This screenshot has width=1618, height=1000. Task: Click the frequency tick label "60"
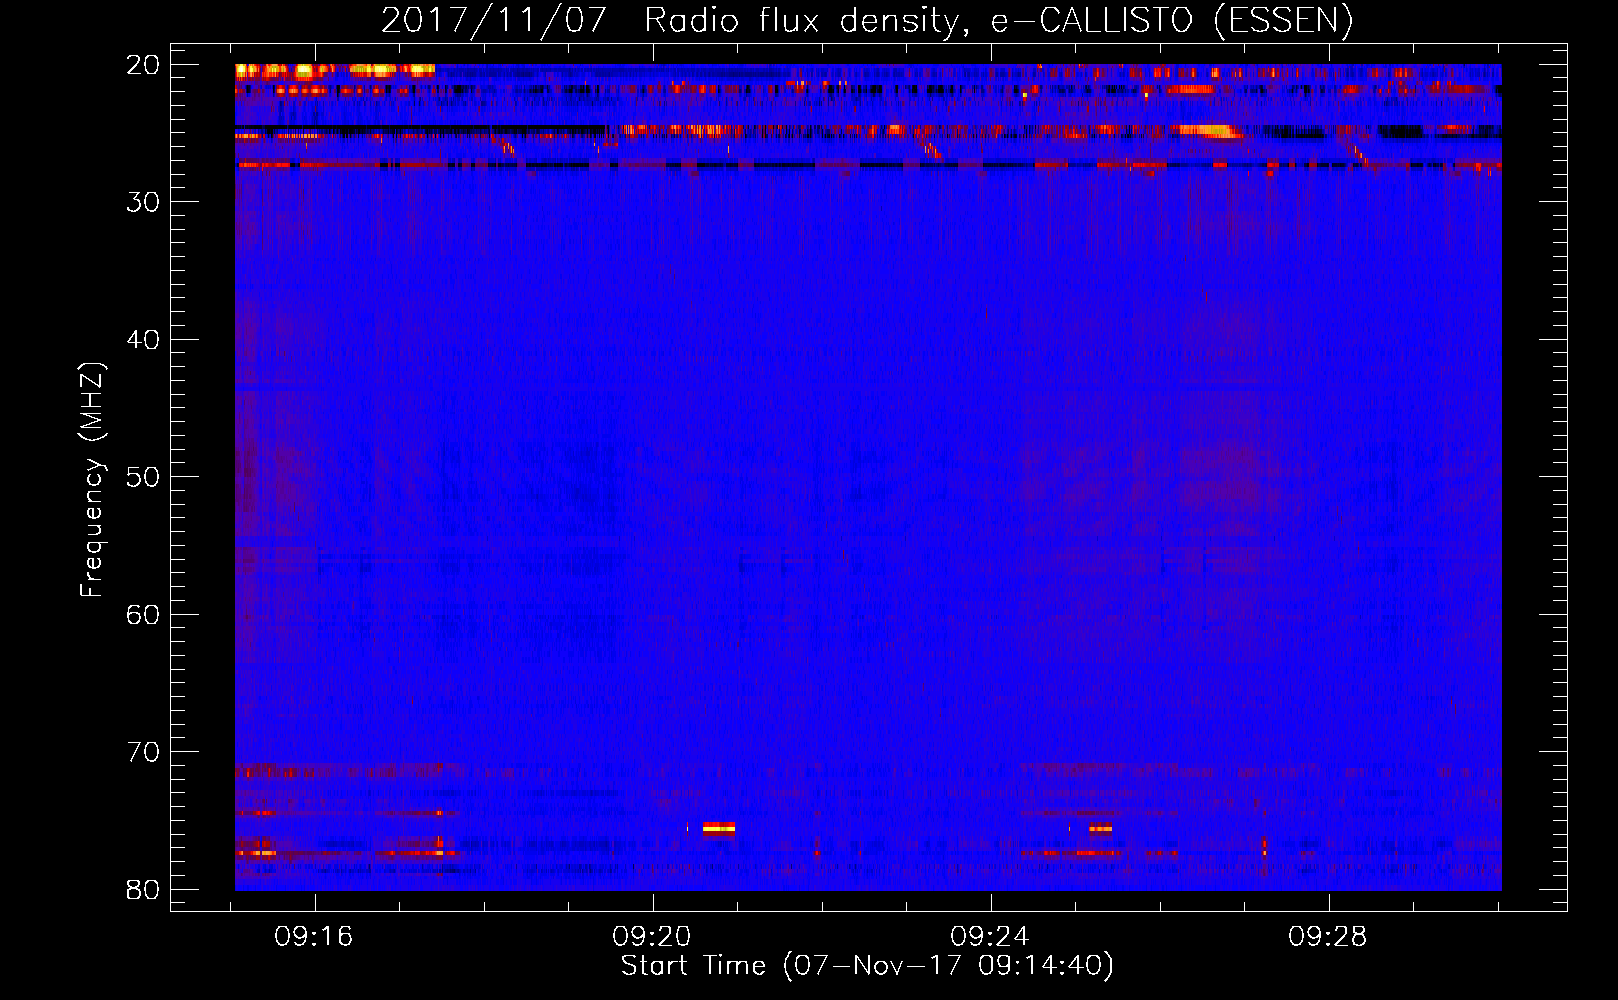[144, 615]
